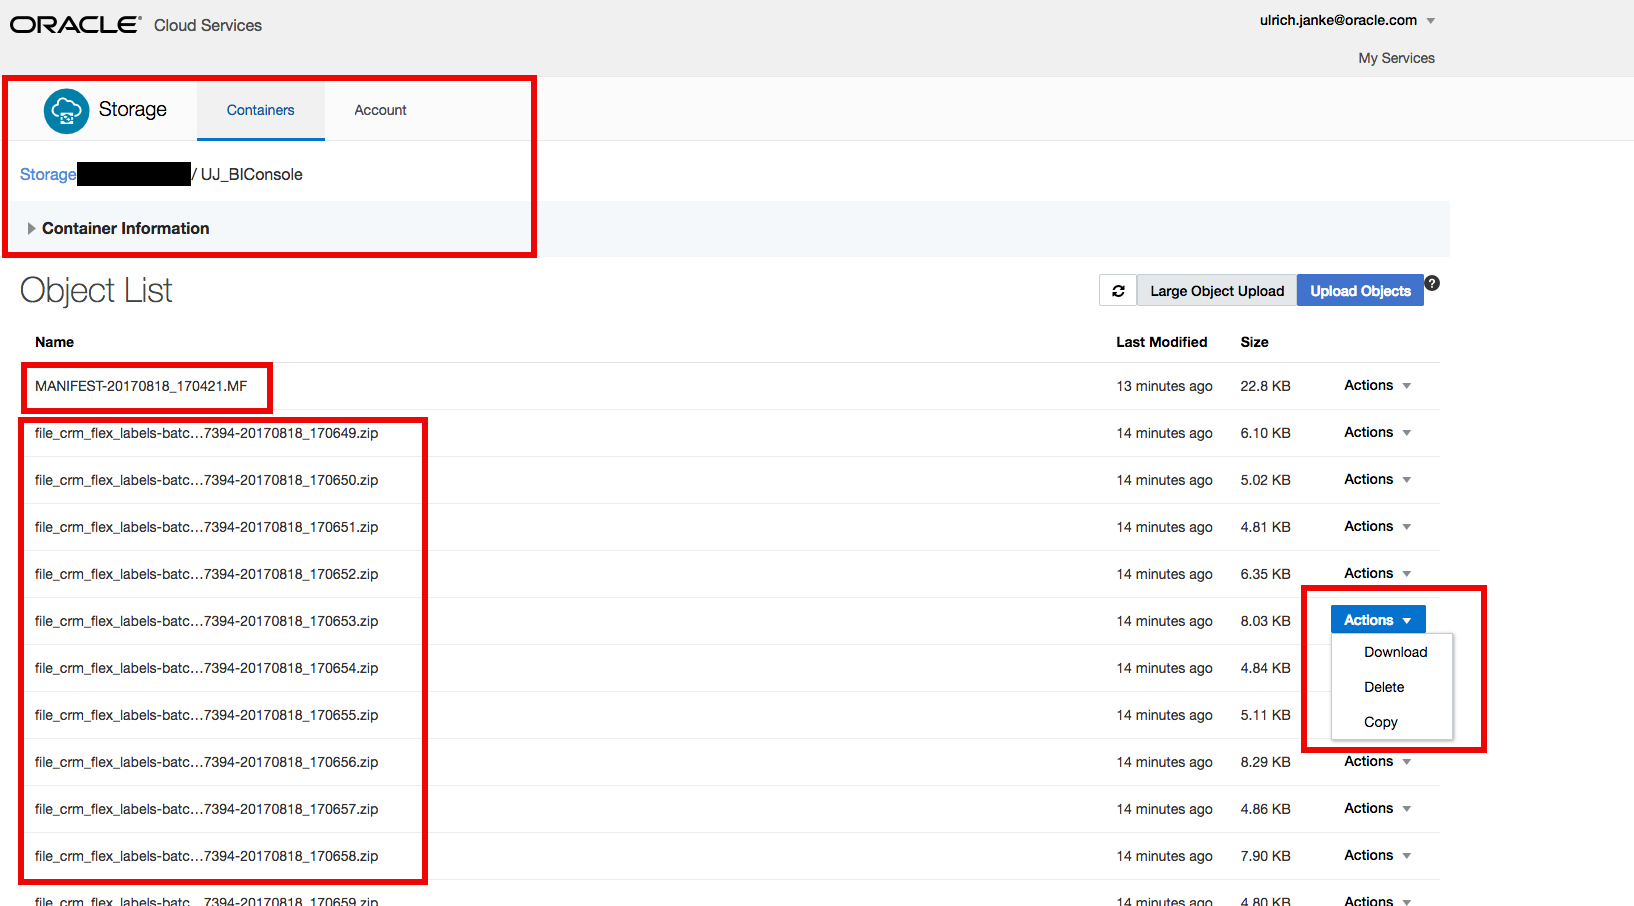Choose Delete from the Actions menu
This screenshot has height=906, width=1634.
(1384, 687)
